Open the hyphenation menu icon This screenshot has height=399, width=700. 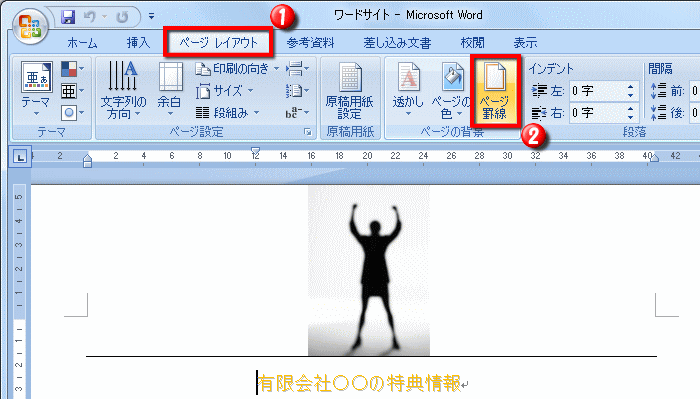pyautogui.click(x=297, y=112)
